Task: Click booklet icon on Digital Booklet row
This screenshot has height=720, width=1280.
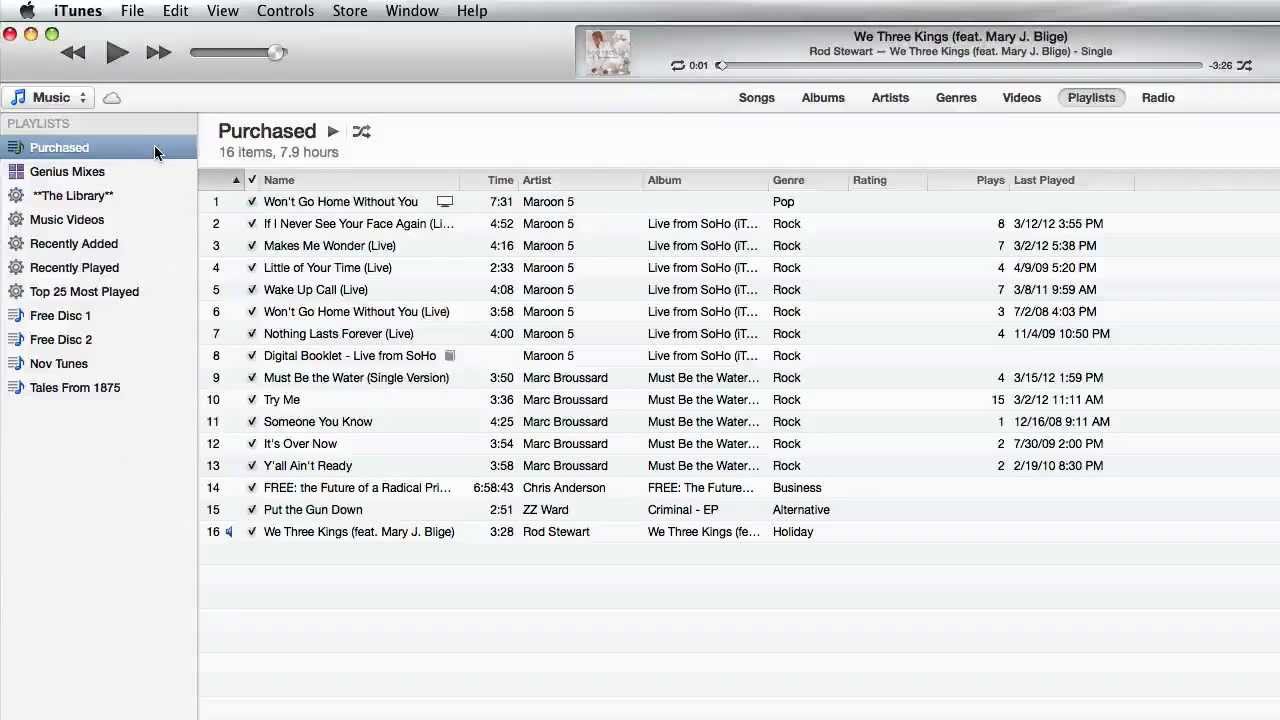Action: click(450, 356)
